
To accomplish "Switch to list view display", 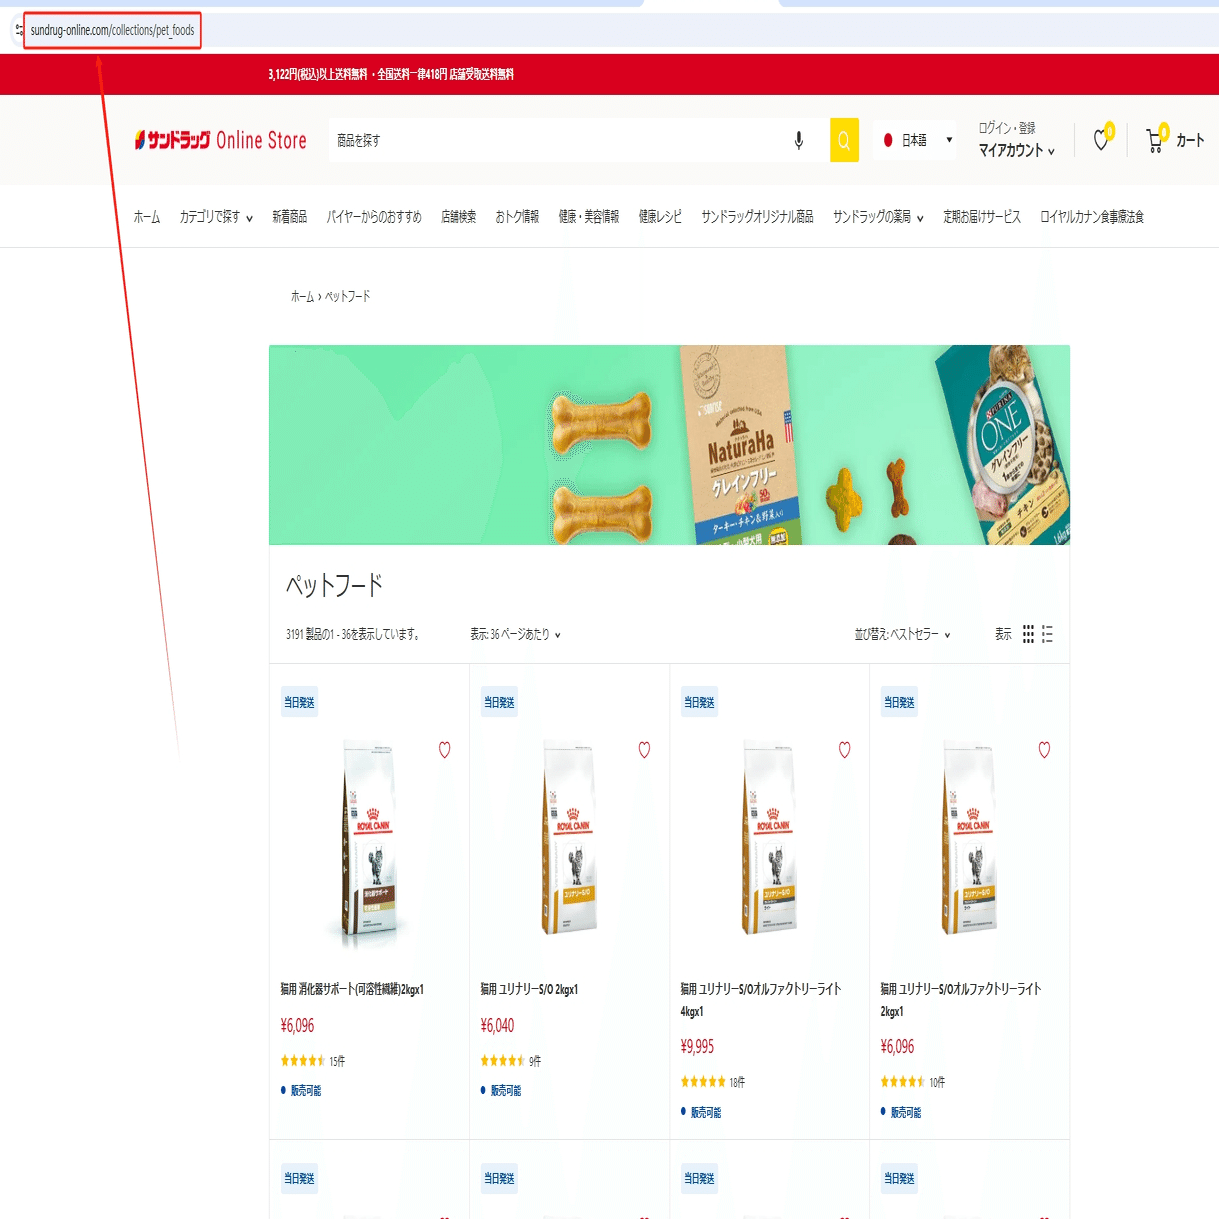I will pyautogui.click(x=1047, y=634).
